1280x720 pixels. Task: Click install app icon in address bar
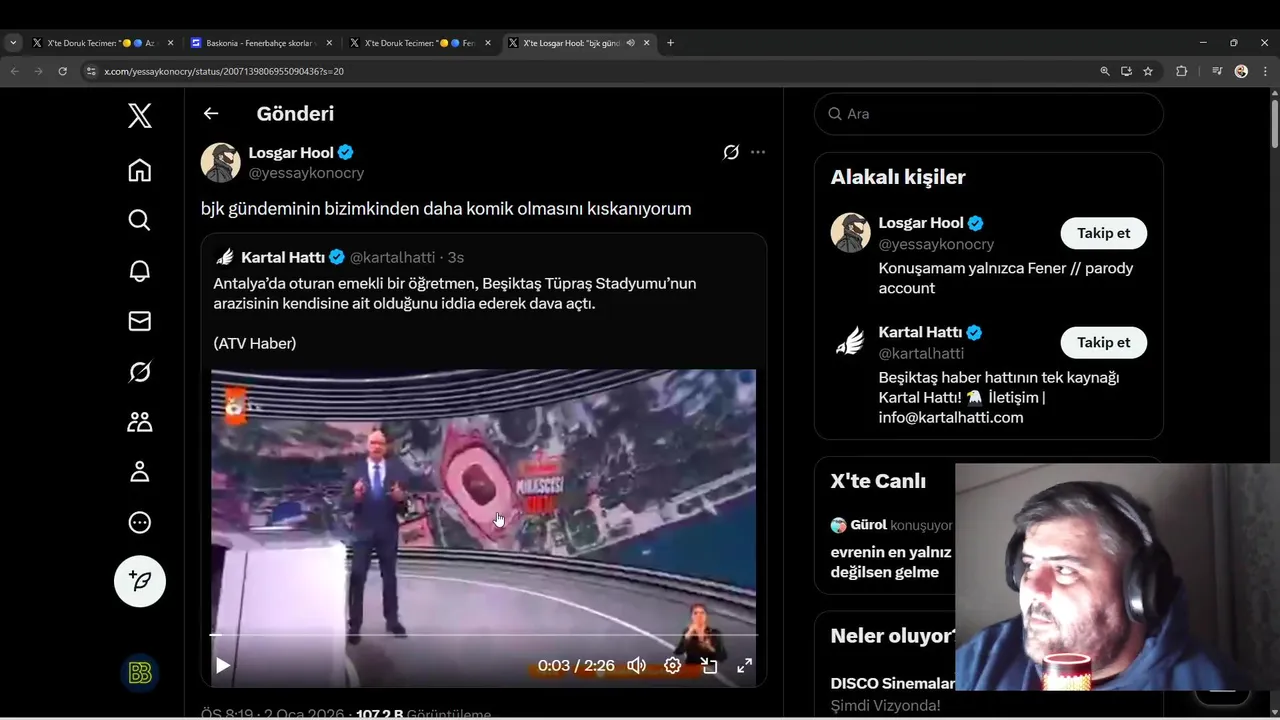click(1126, 71)
